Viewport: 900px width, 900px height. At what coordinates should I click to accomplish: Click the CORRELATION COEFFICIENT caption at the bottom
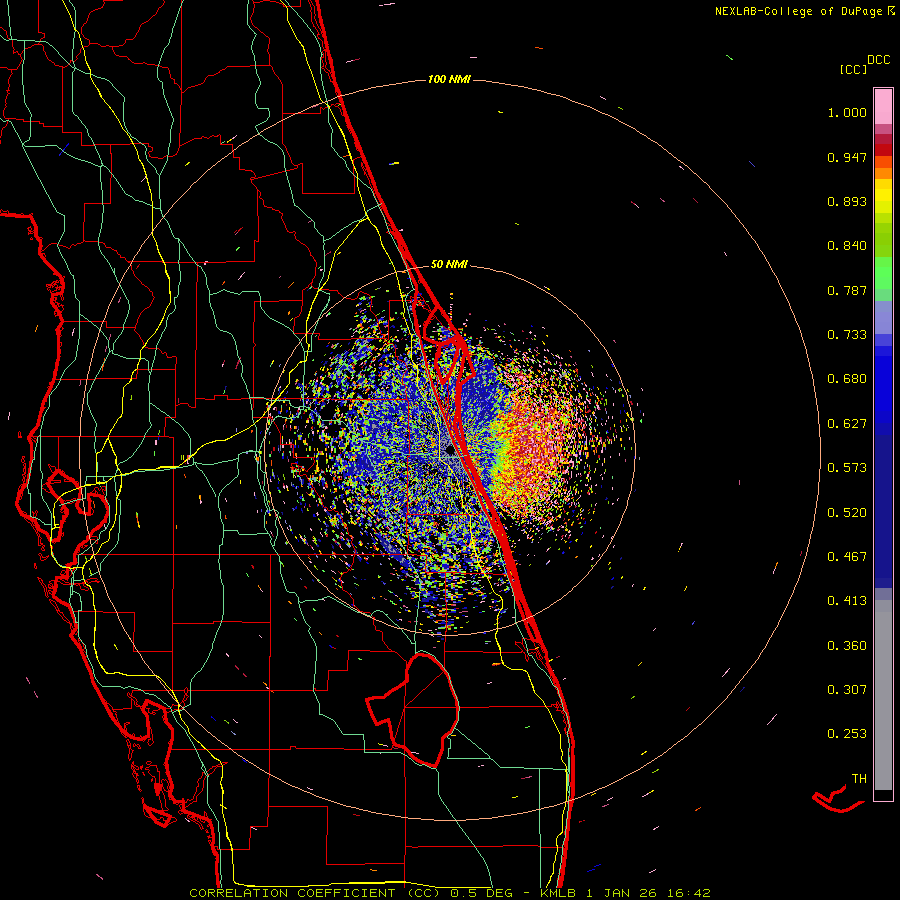[x=450, y=893]
